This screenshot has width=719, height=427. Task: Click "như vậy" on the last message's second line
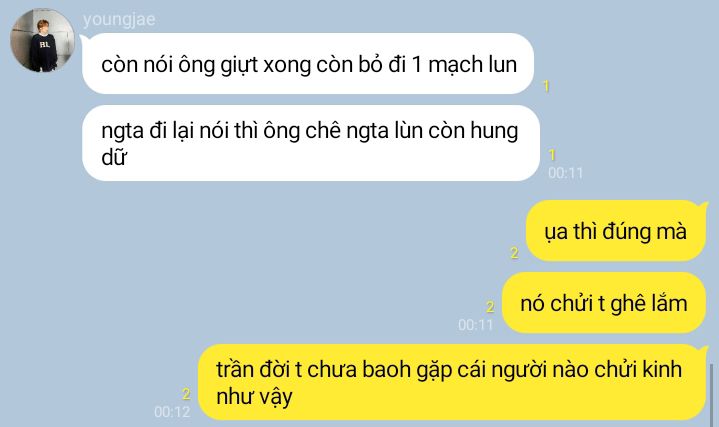254,397
